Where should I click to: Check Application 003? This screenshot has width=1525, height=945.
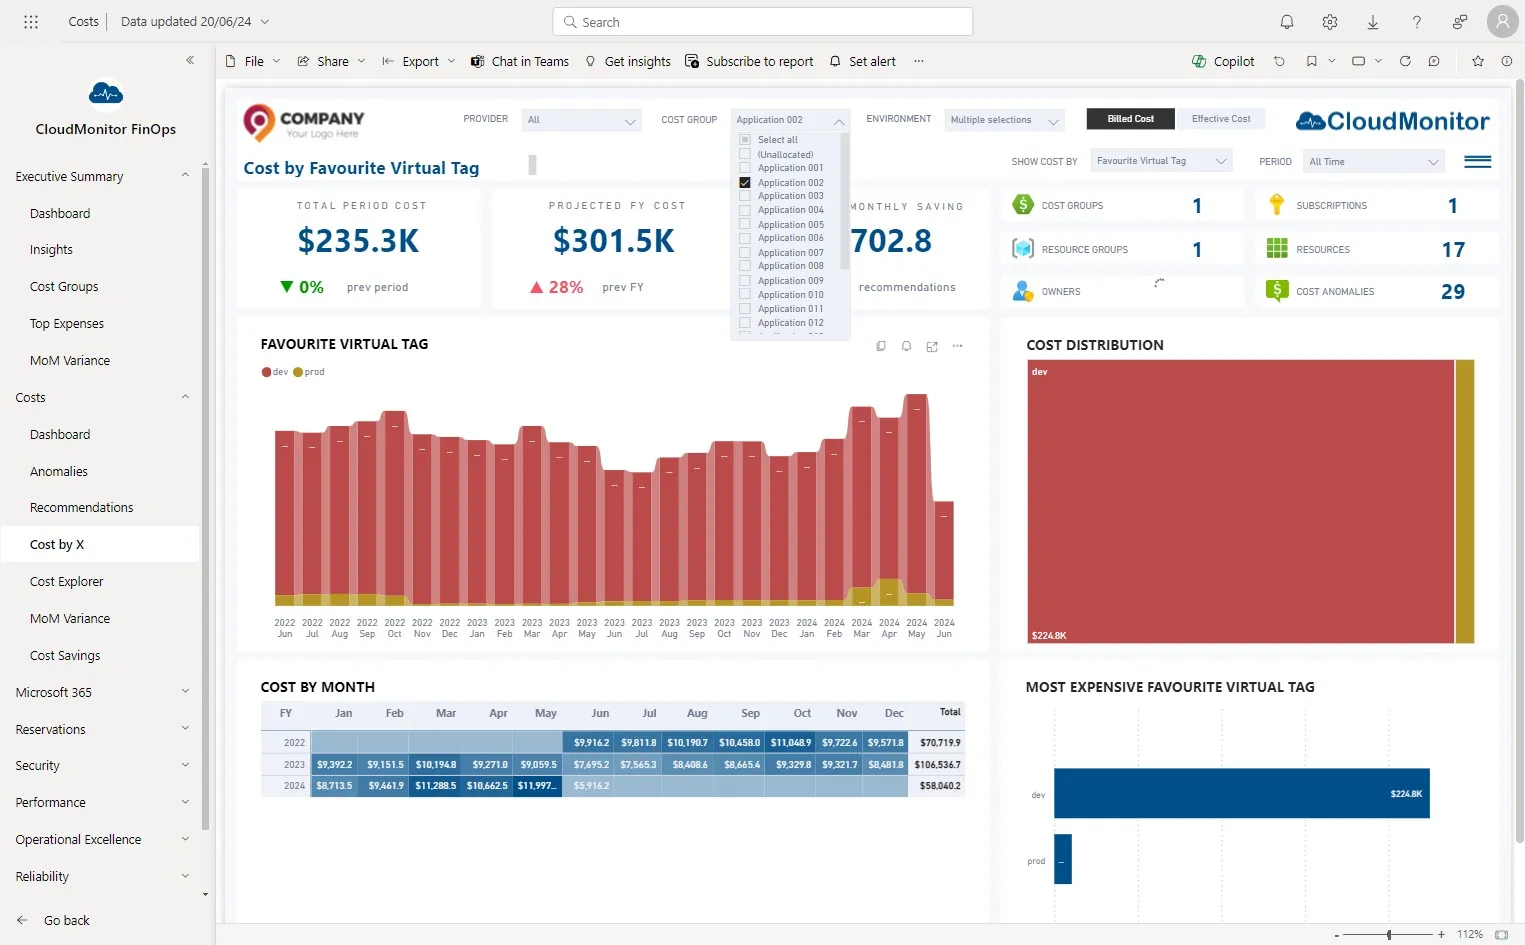[745, 196]
